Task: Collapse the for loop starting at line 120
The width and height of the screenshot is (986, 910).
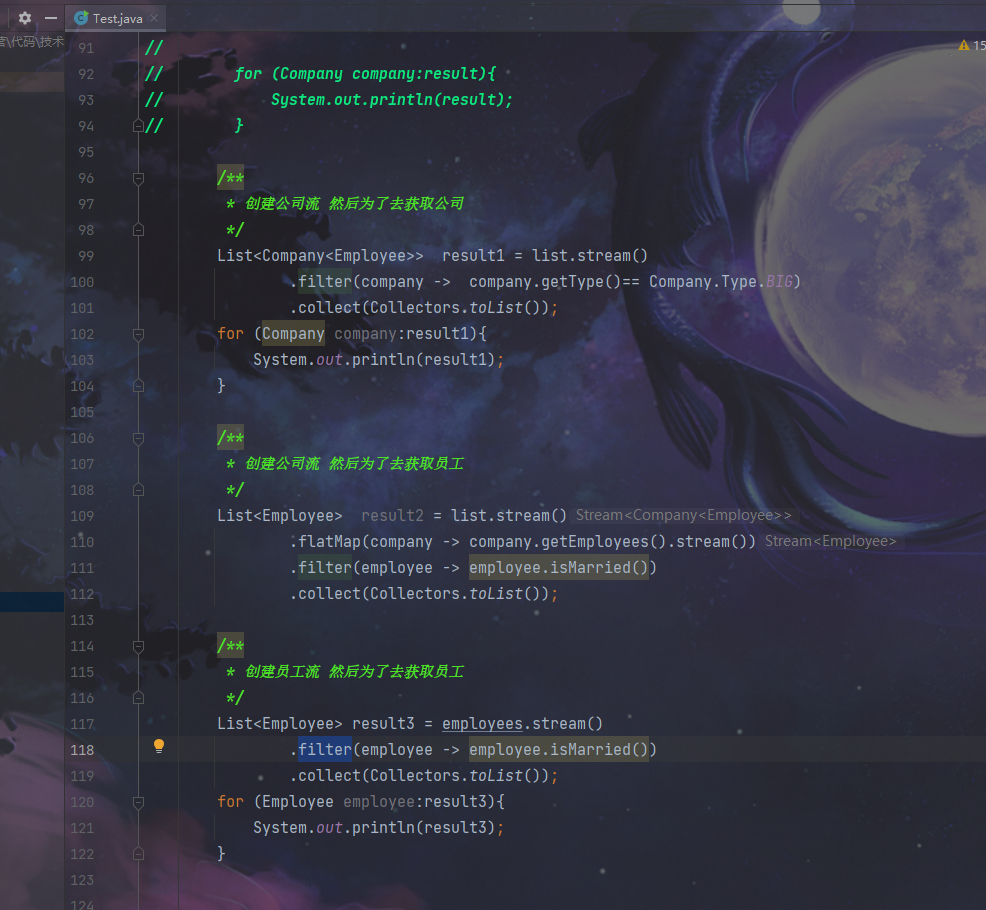Action: pyautogui.click(x=138, y=802)
